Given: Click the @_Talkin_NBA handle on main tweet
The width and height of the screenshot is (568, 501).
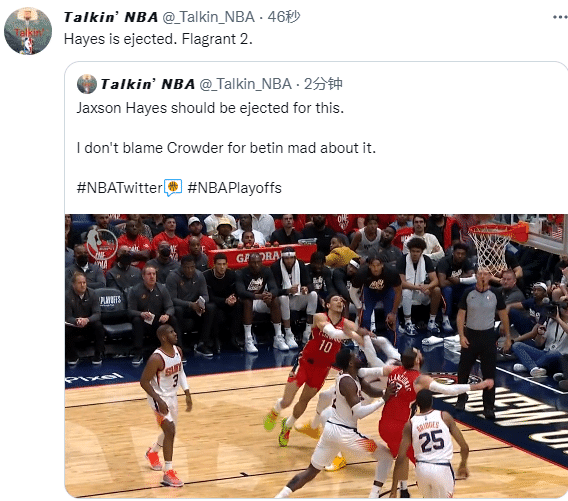Looking at the screenshot, I should [208, 17].
